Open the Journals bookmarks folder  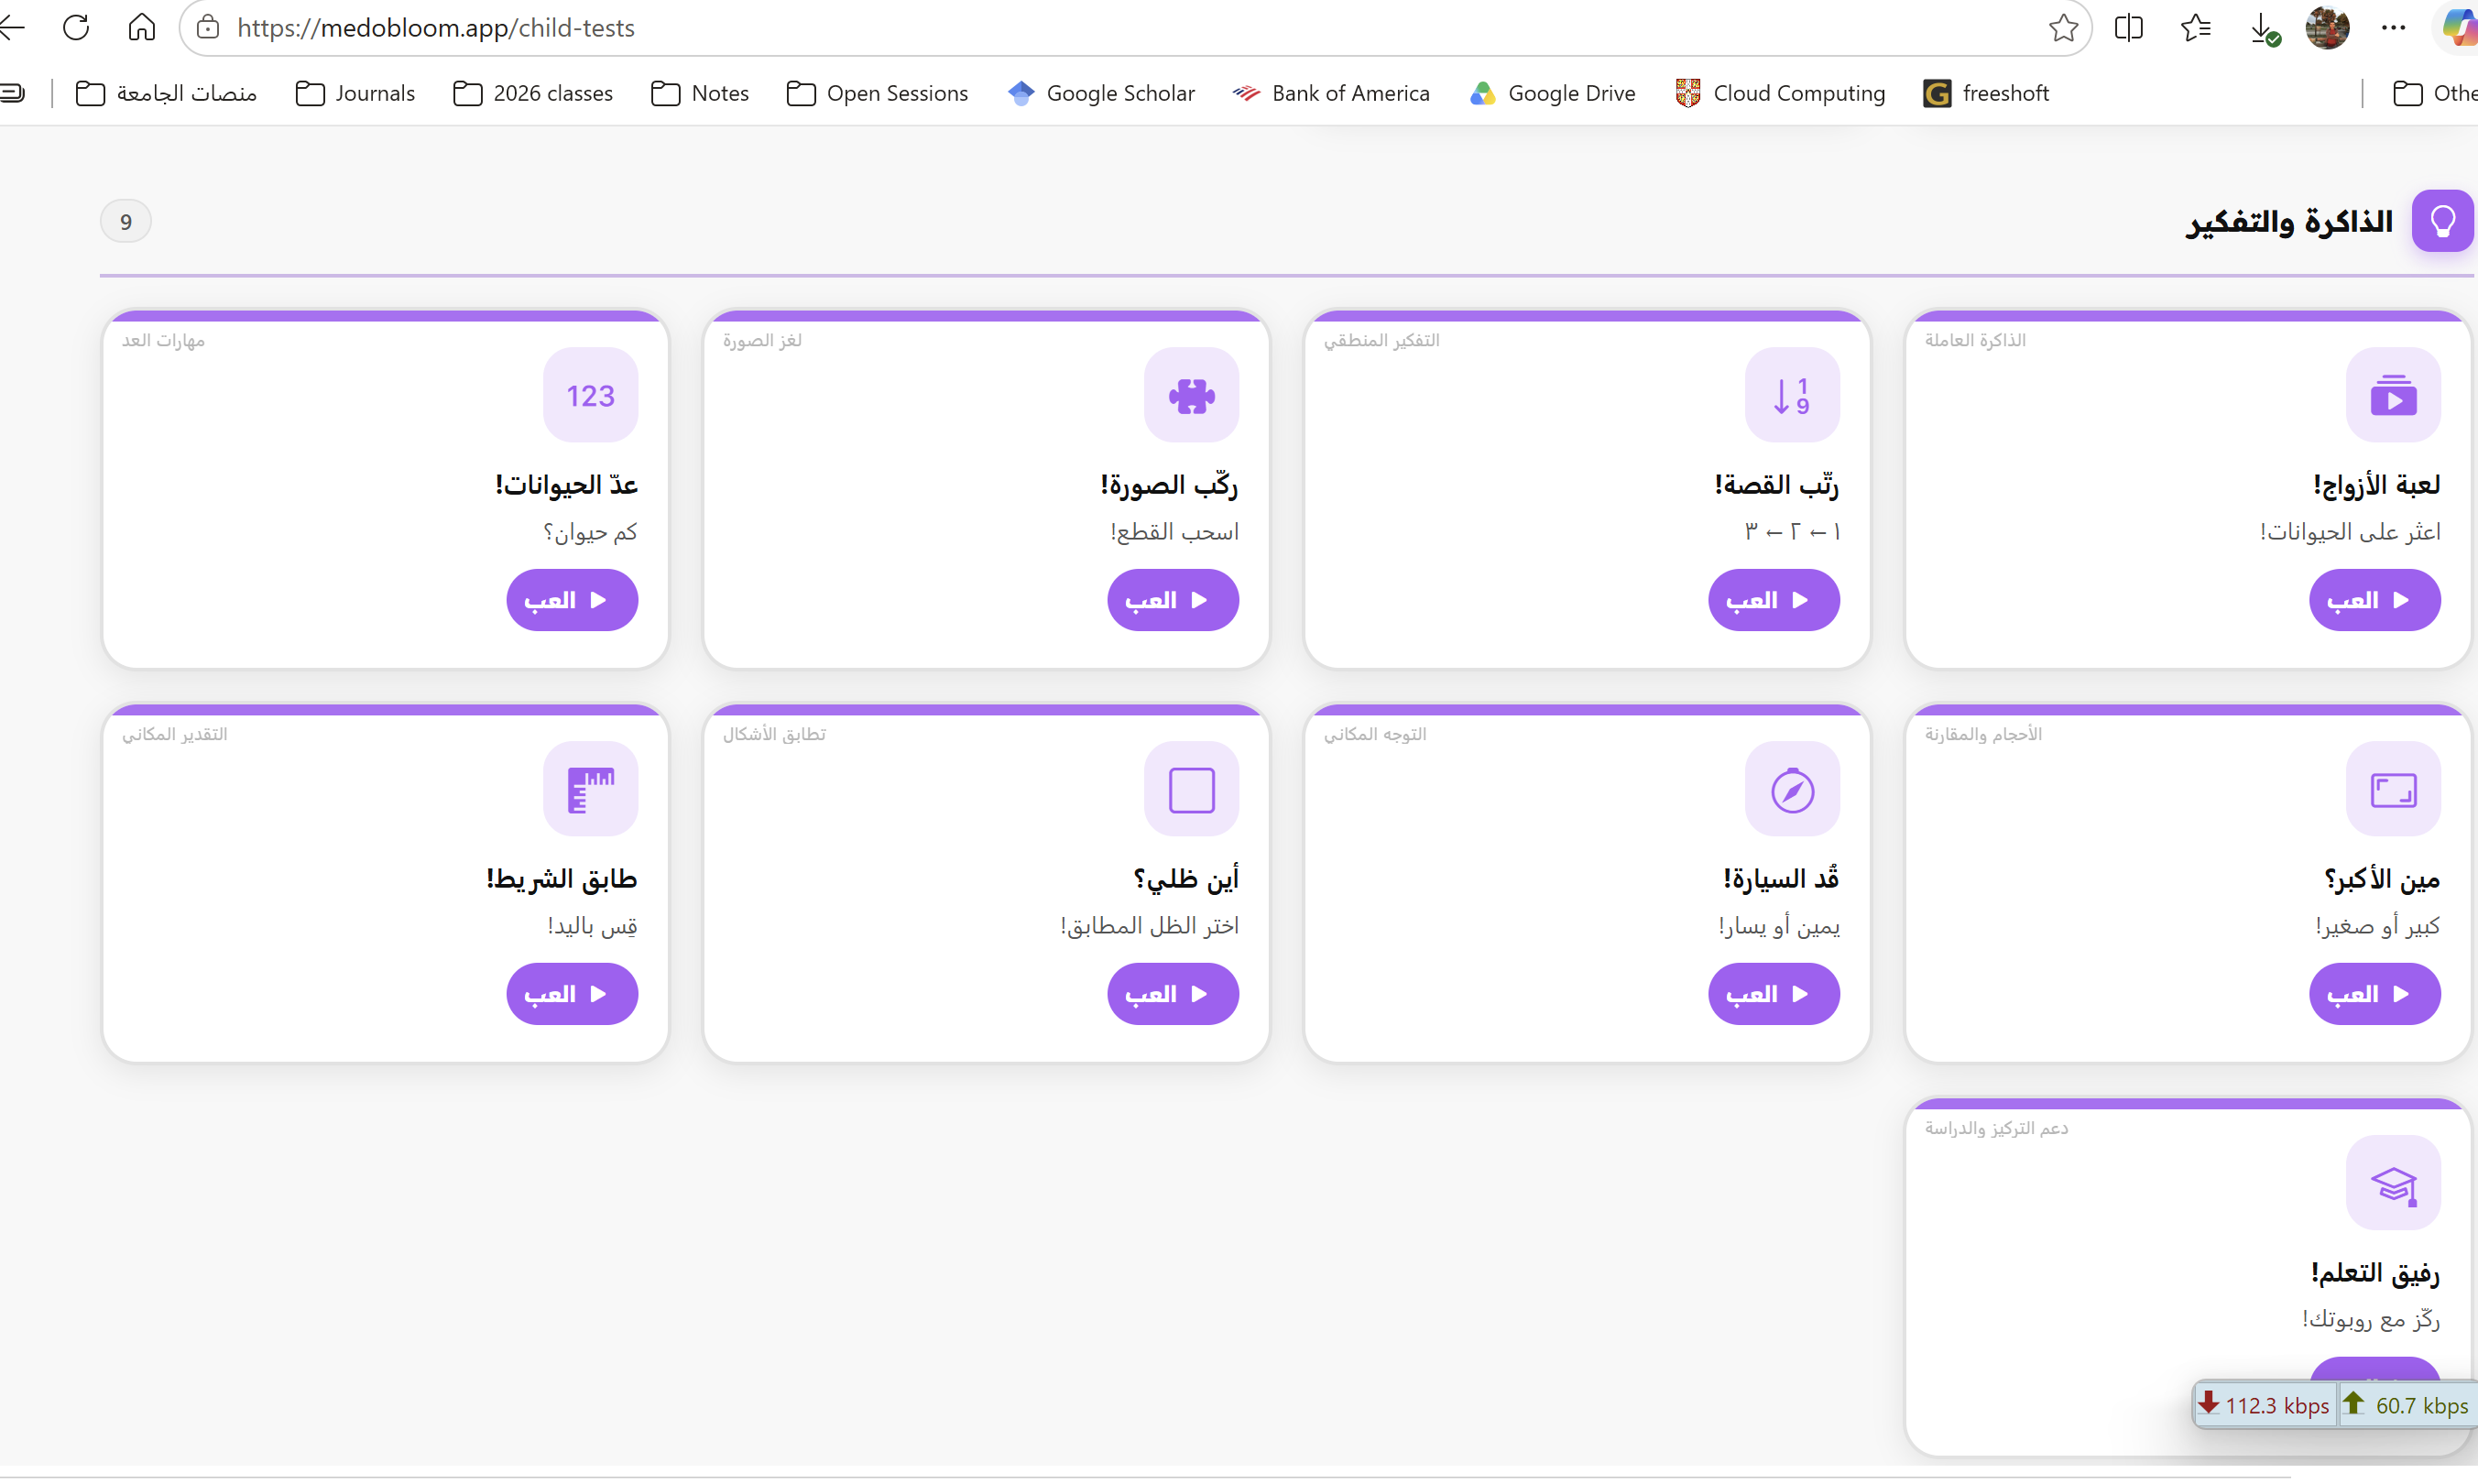tap(355, 93)
